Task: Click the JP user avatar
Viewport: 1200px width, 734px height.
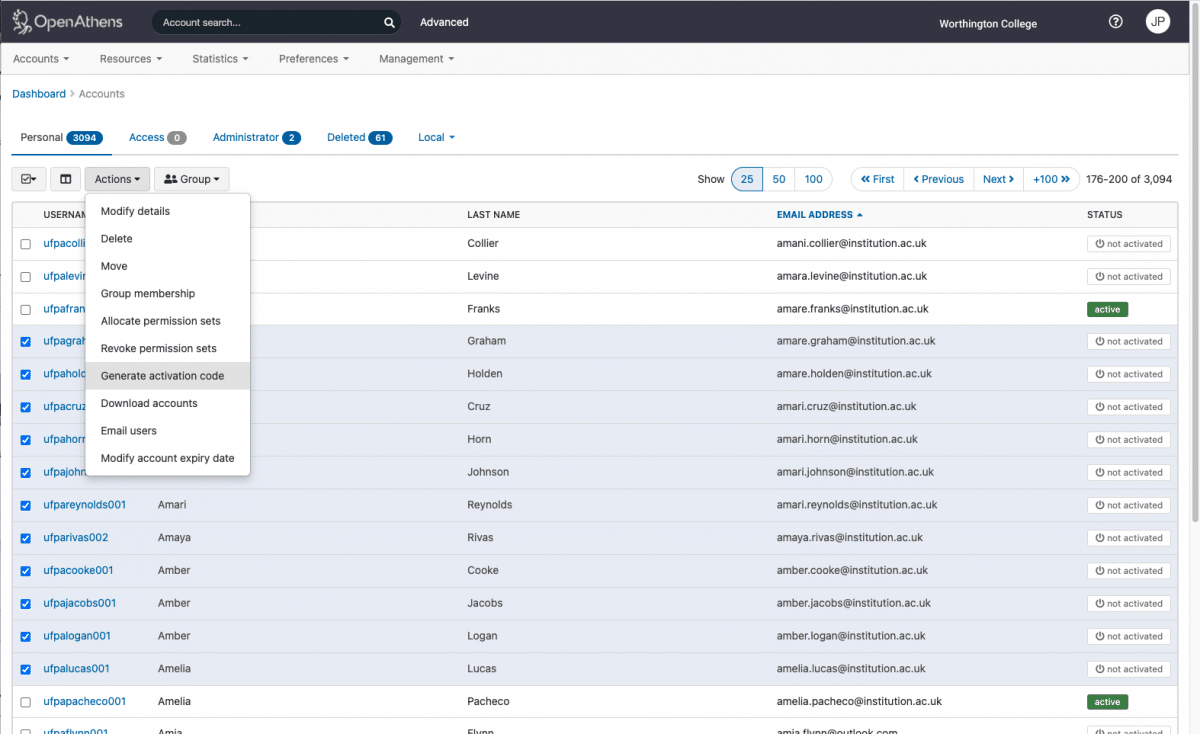Action: click(x=1157, y=21)
